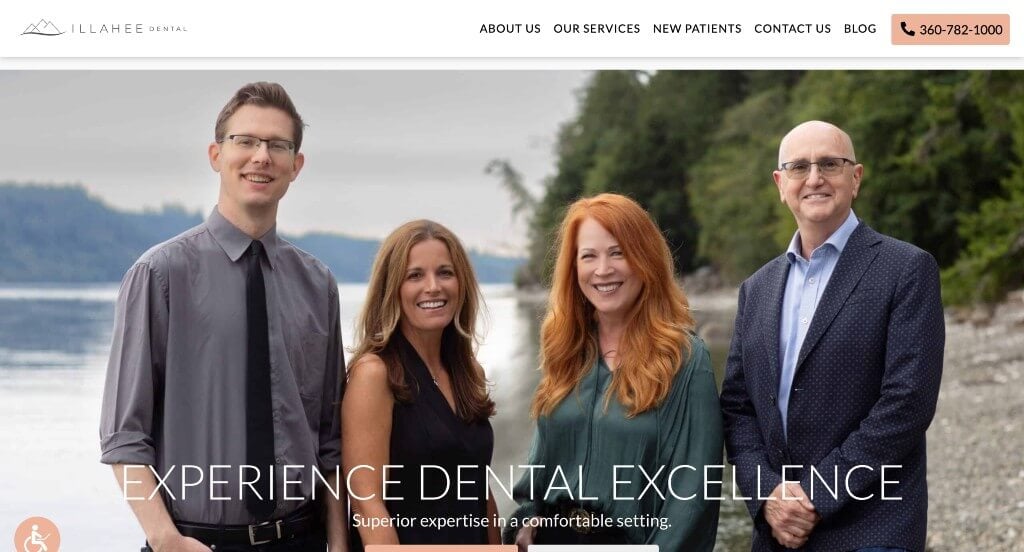Viewport: 1024px width, 552px height.
Task: Click the woman in the black top
Action: (421, 385)
